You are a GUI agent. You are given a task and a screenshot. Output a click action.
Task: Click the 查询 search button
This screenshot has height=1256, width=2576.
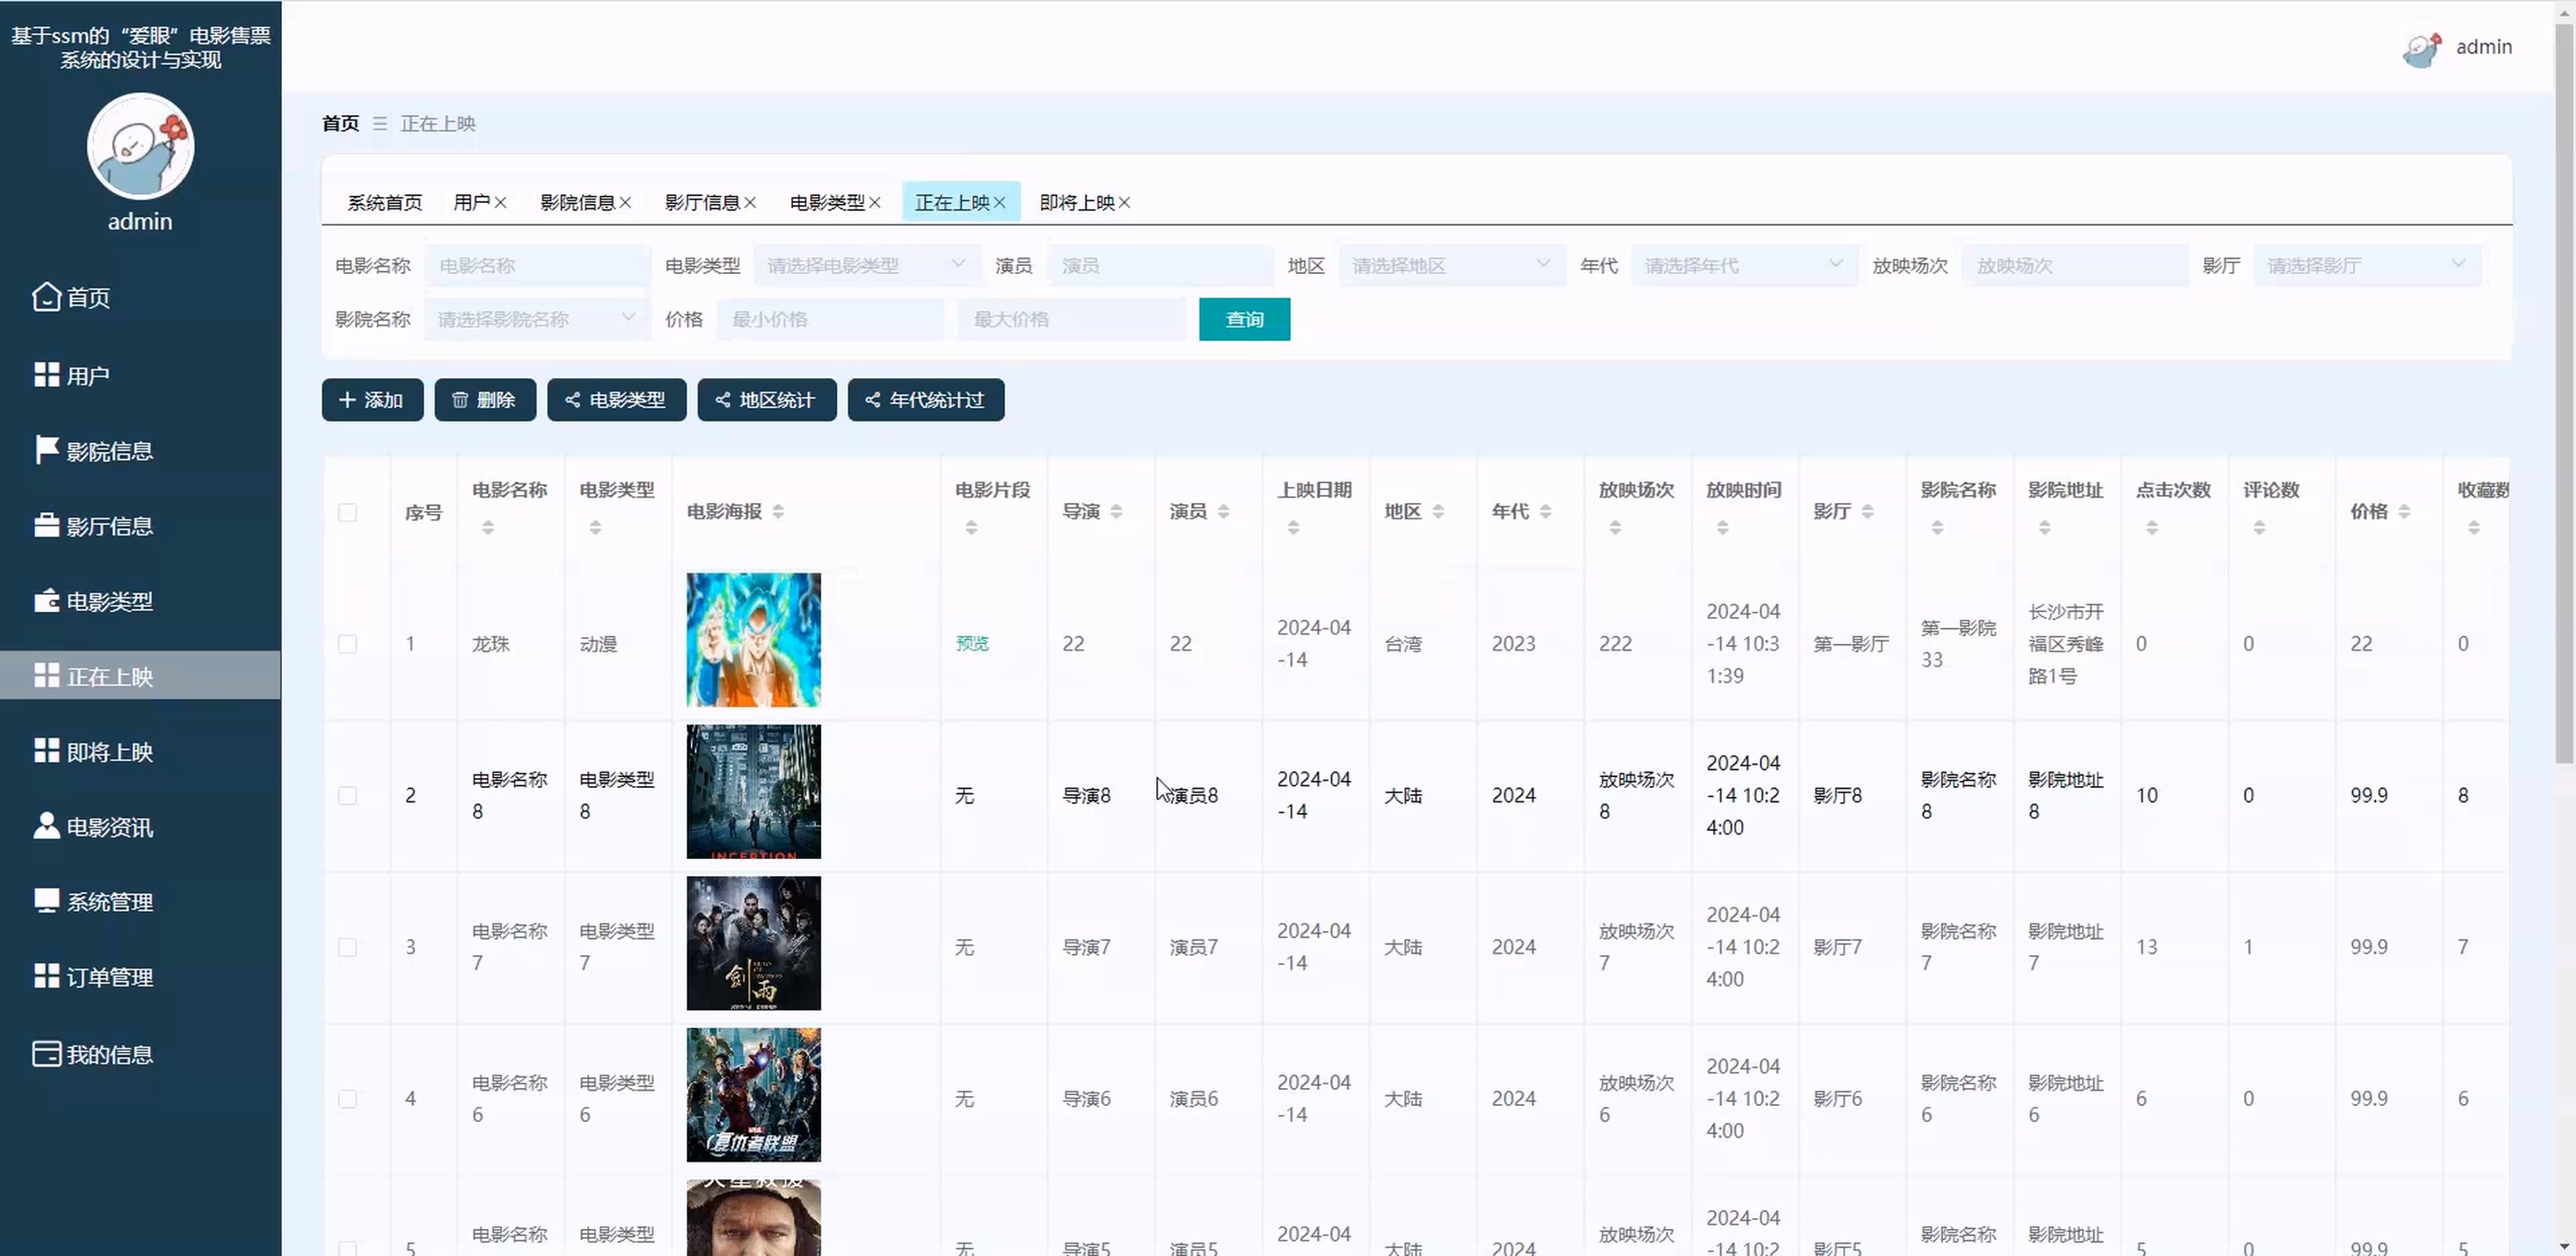pyautogui.click(x=1244, y=319)
